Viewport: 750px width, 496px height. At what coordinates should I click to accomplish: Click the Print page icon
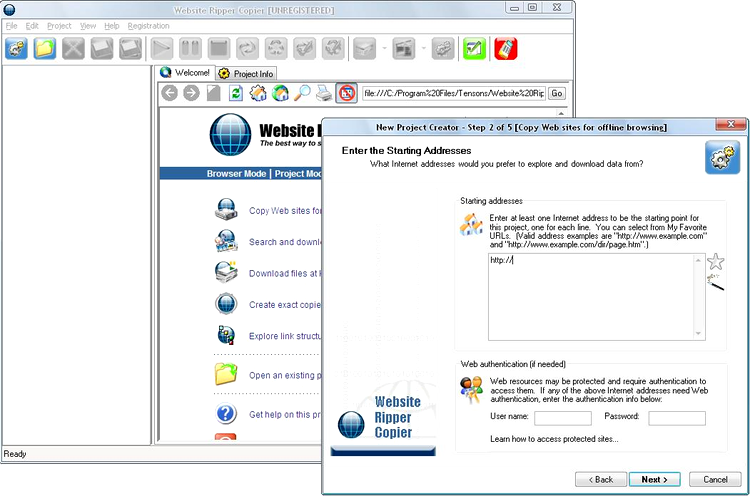(x=324, y=93)
